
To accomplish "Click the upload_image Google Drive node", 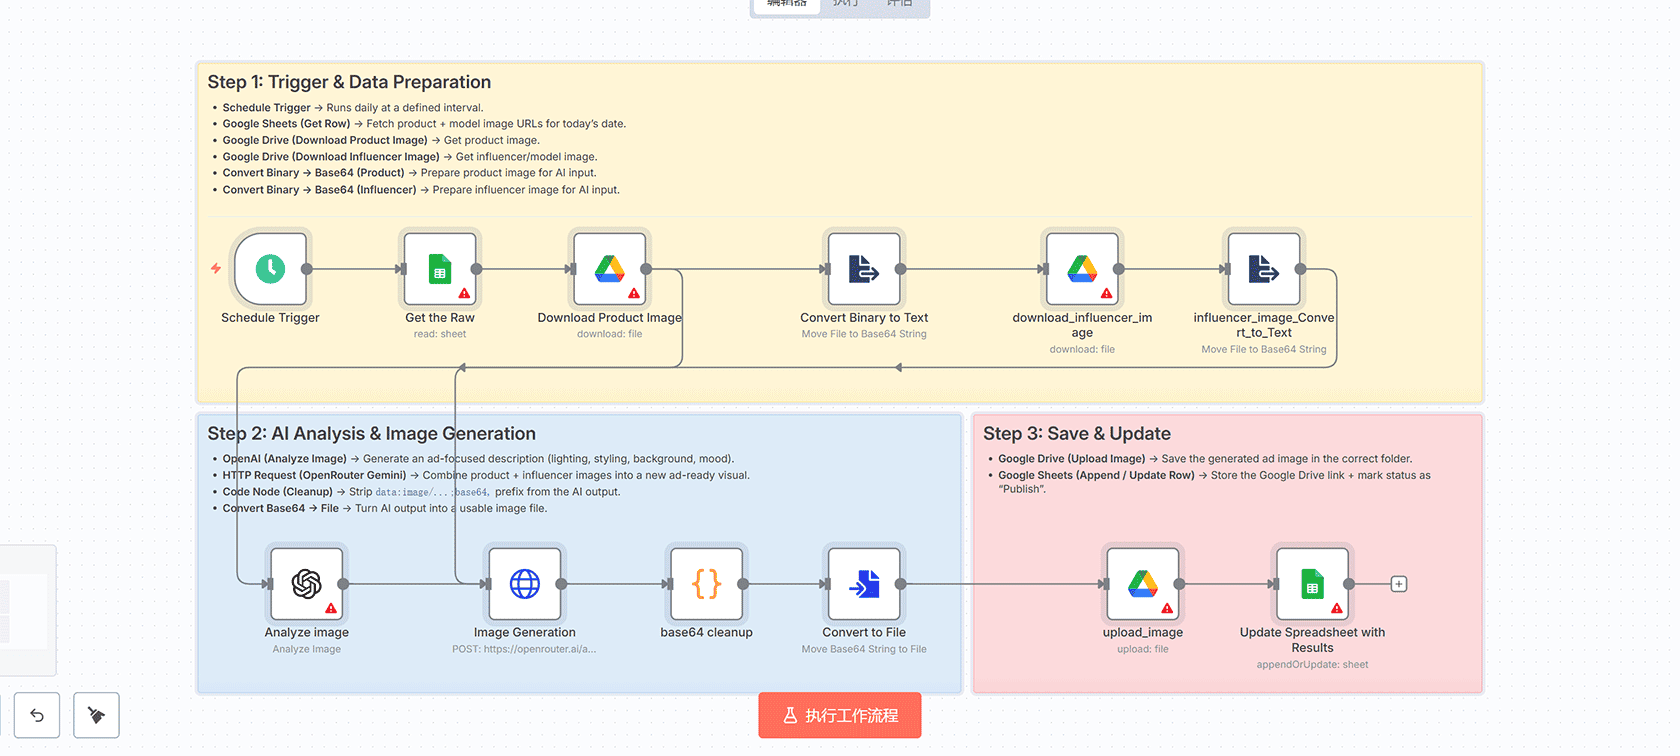I will pyautogui.click(x=1142, y=584).
